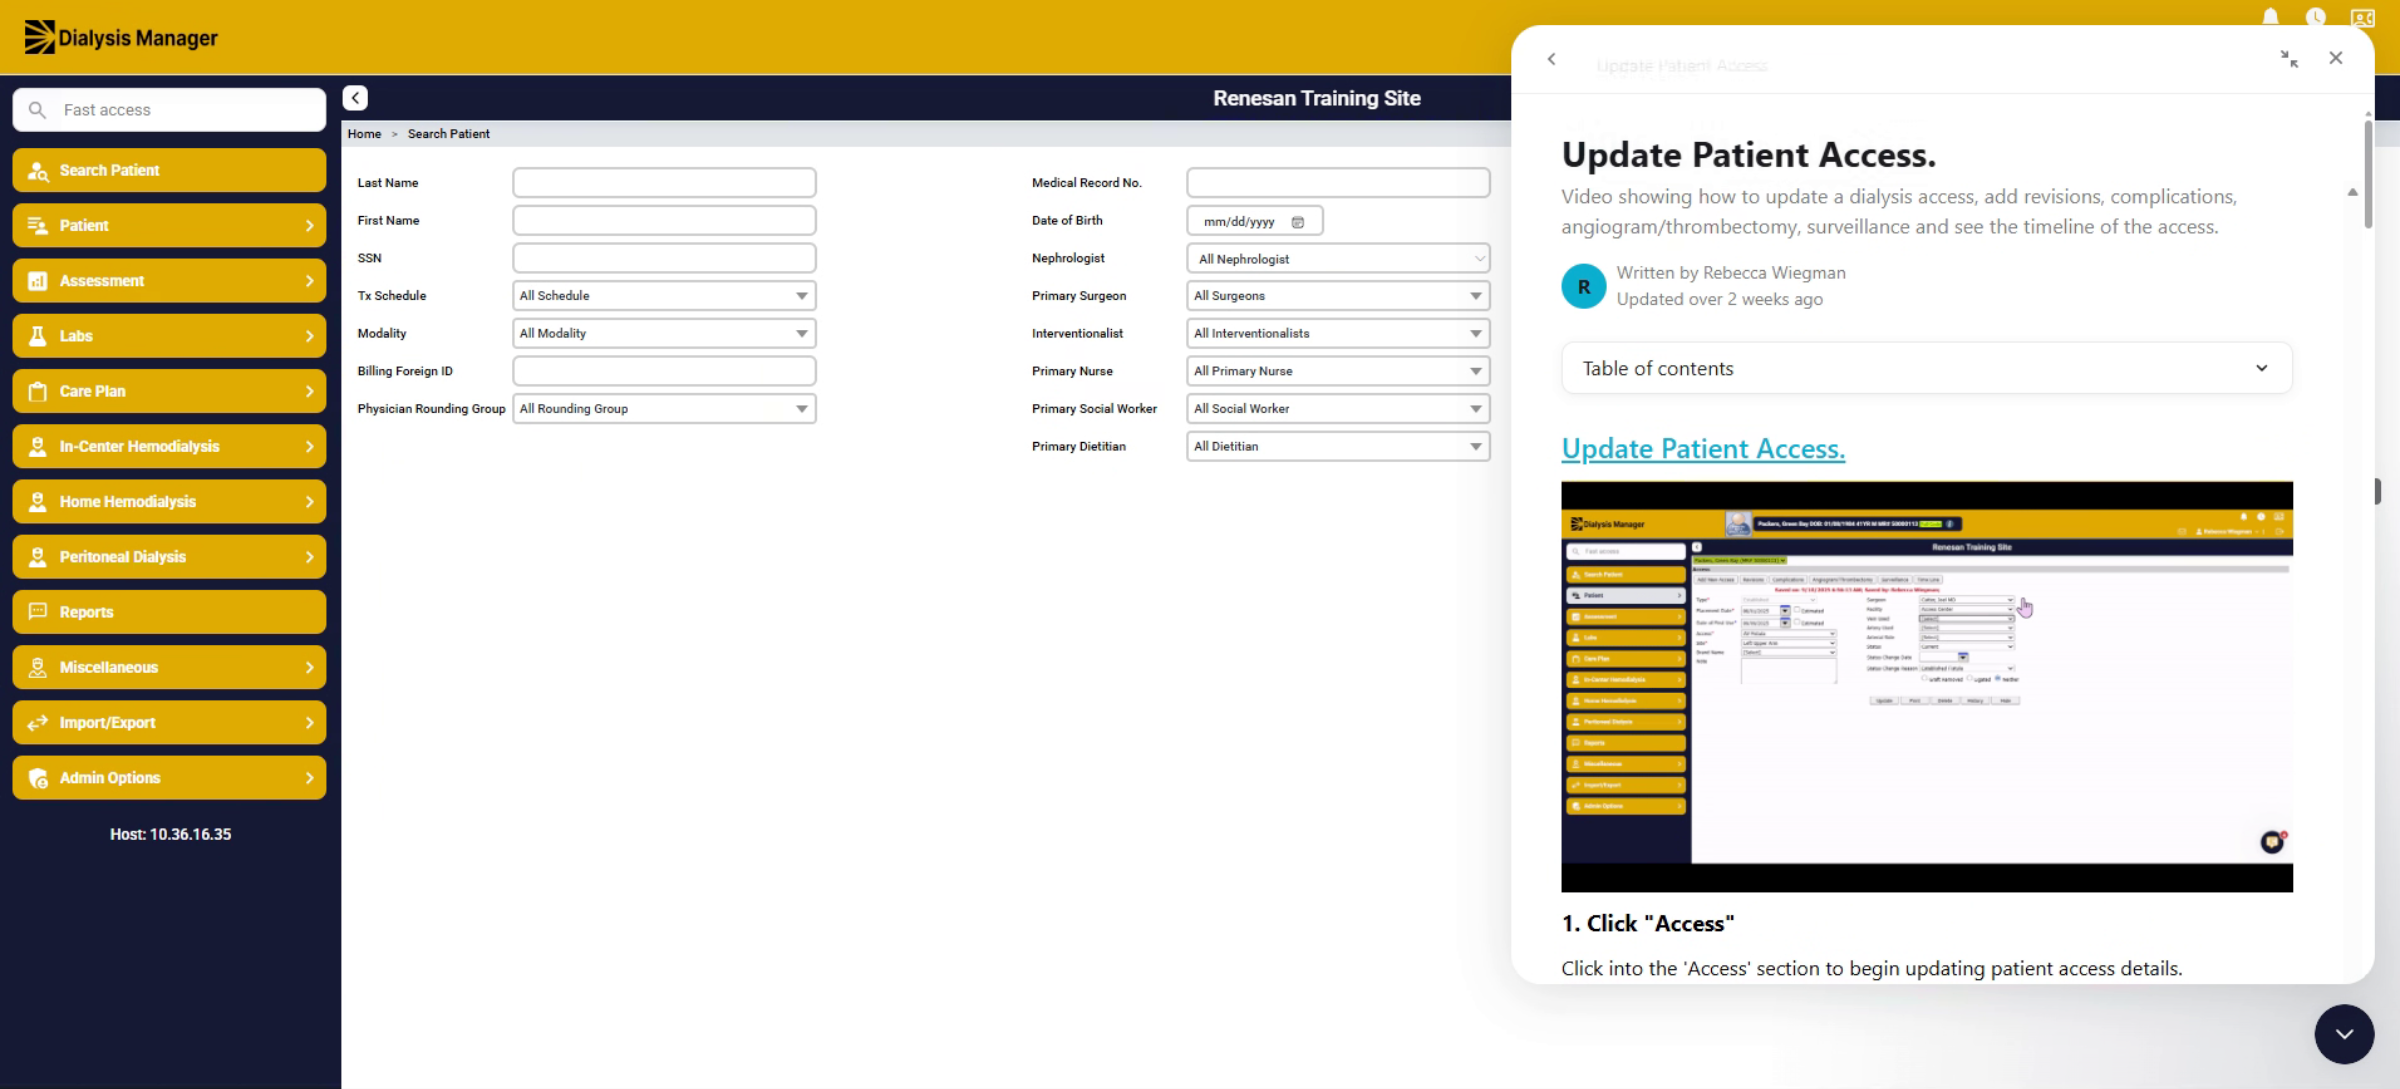Open the Date of Birth calendar picker
The image size is (2400, 1089).
click(1298, 222)
